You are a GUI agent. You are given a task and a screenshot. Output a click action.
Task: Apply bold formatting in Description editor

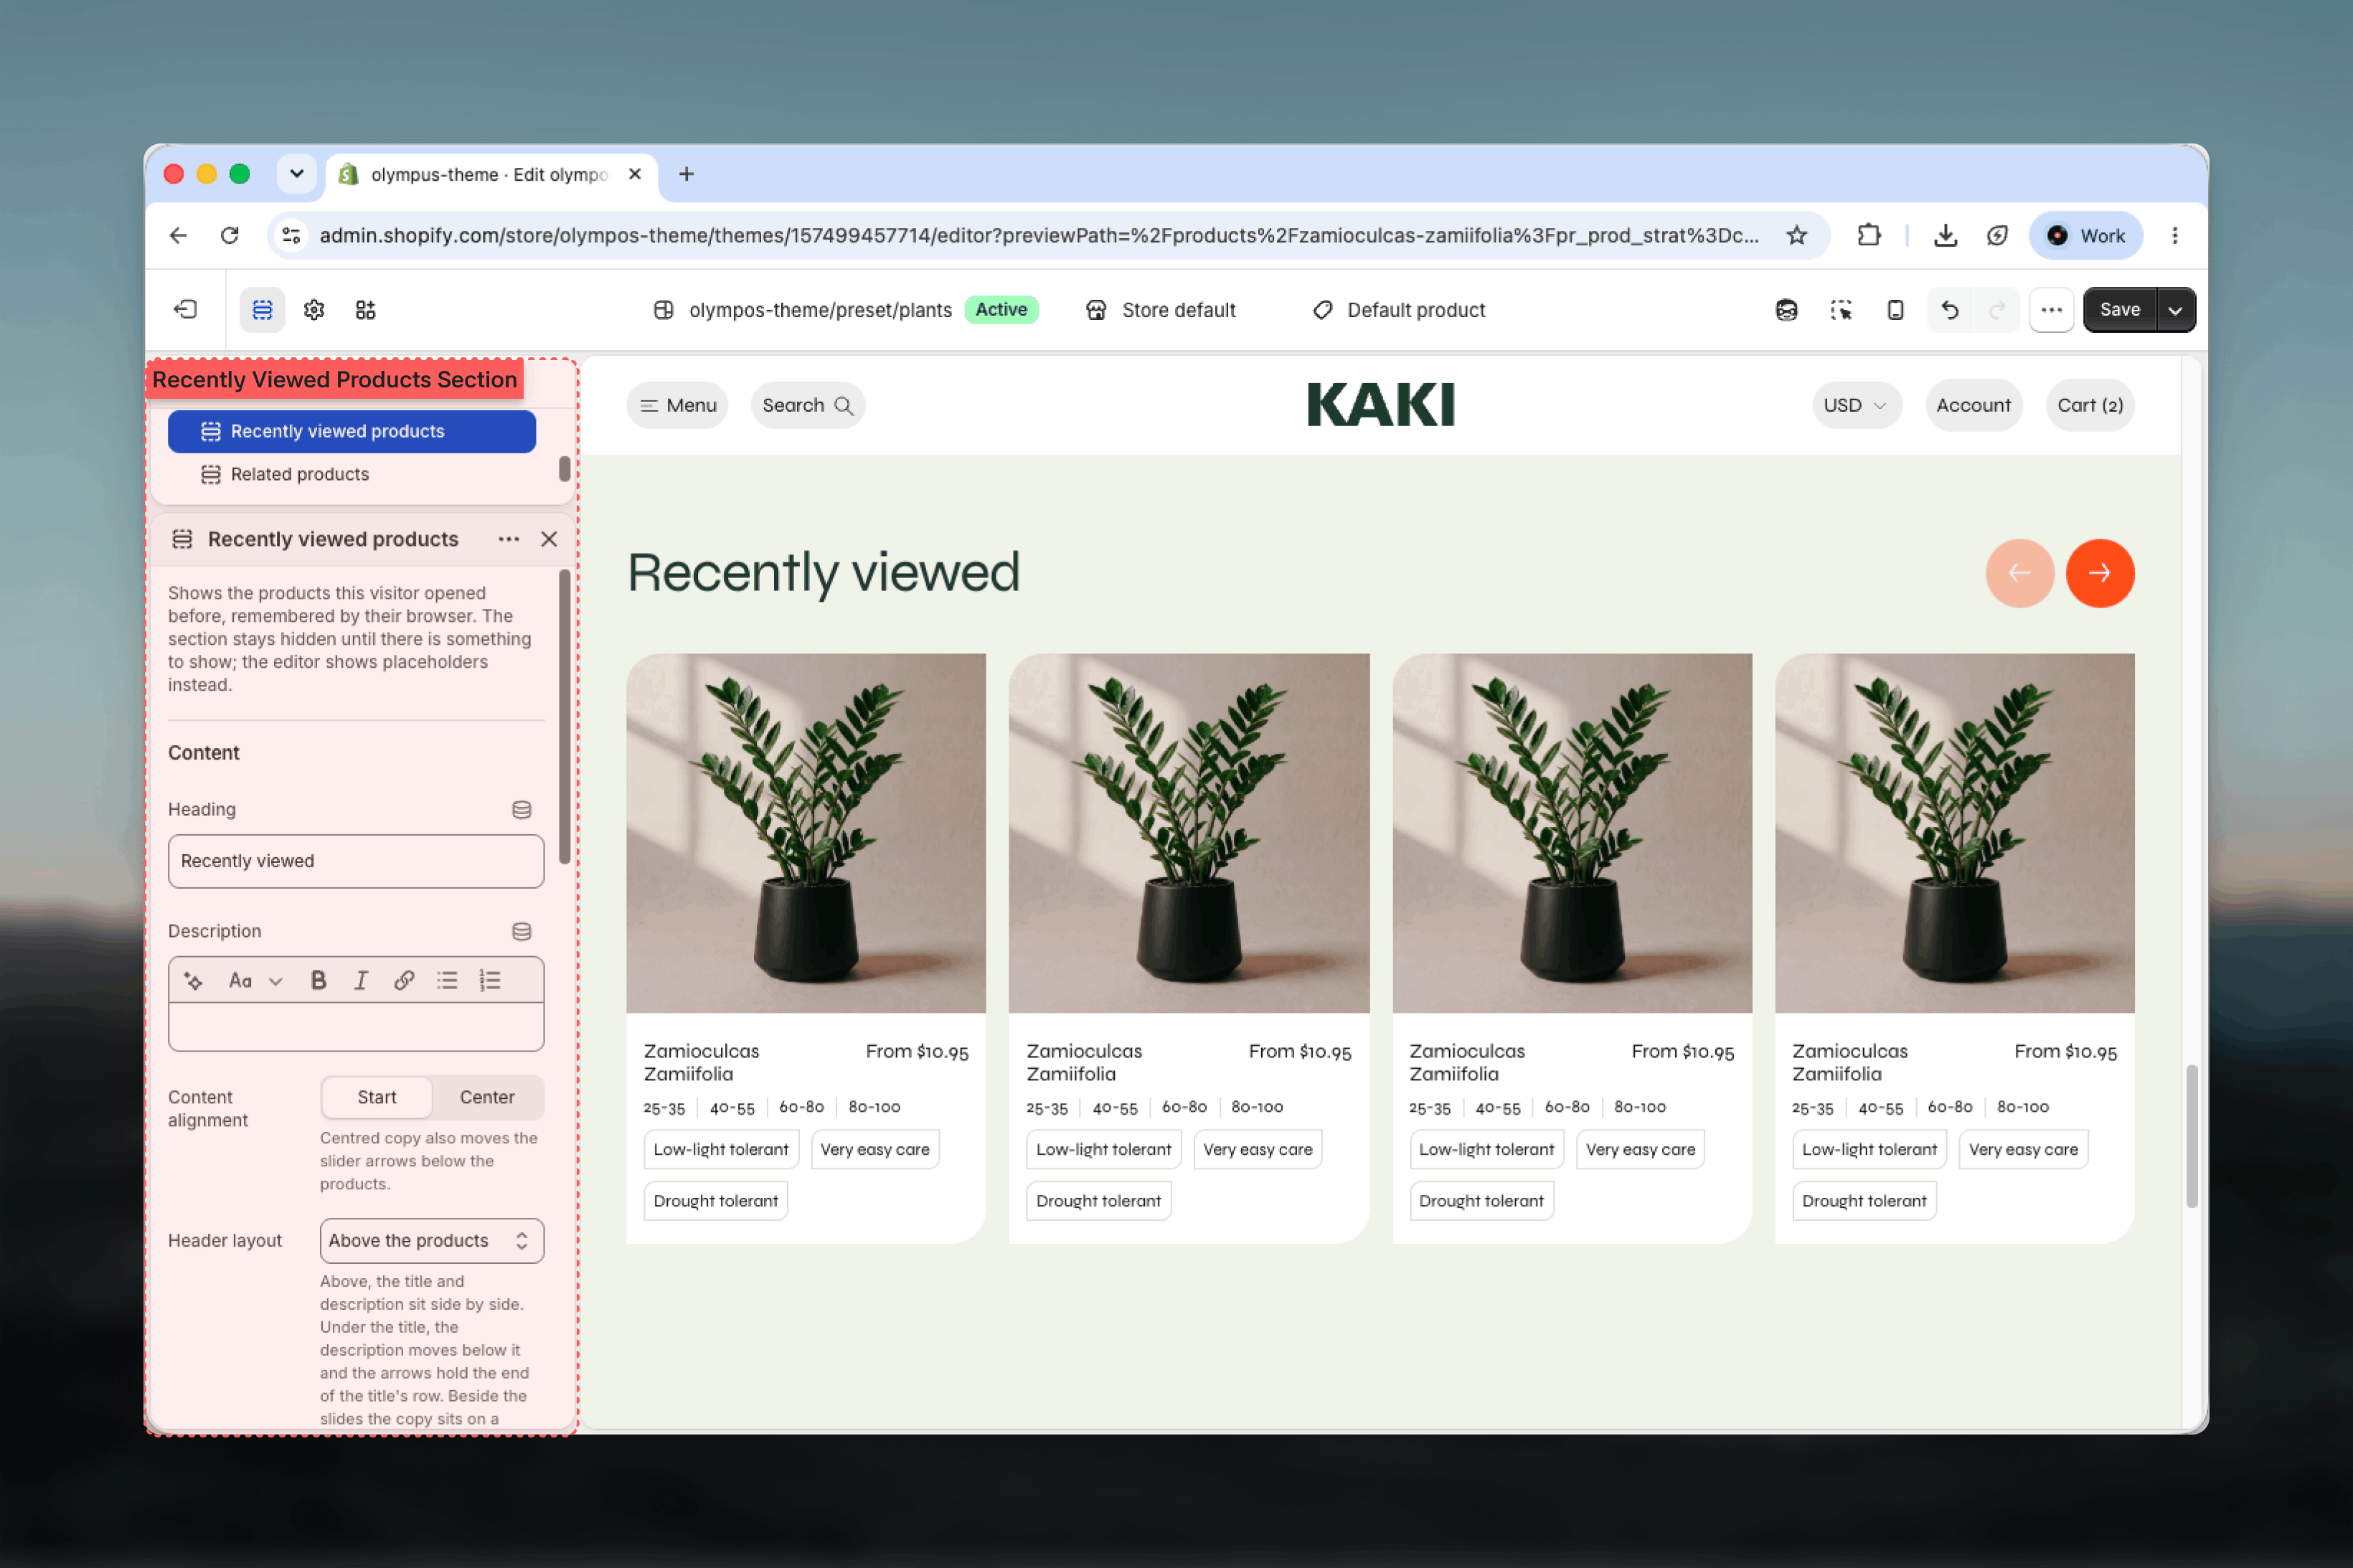click(318, 981)
